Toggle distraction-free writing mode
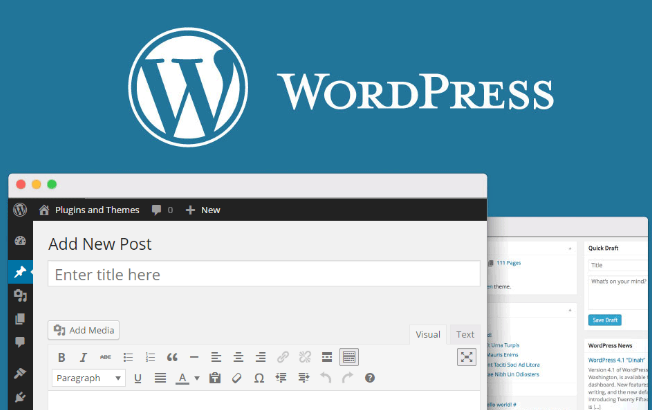Viewport: 652px width, 410px height. tap(467, 357)
